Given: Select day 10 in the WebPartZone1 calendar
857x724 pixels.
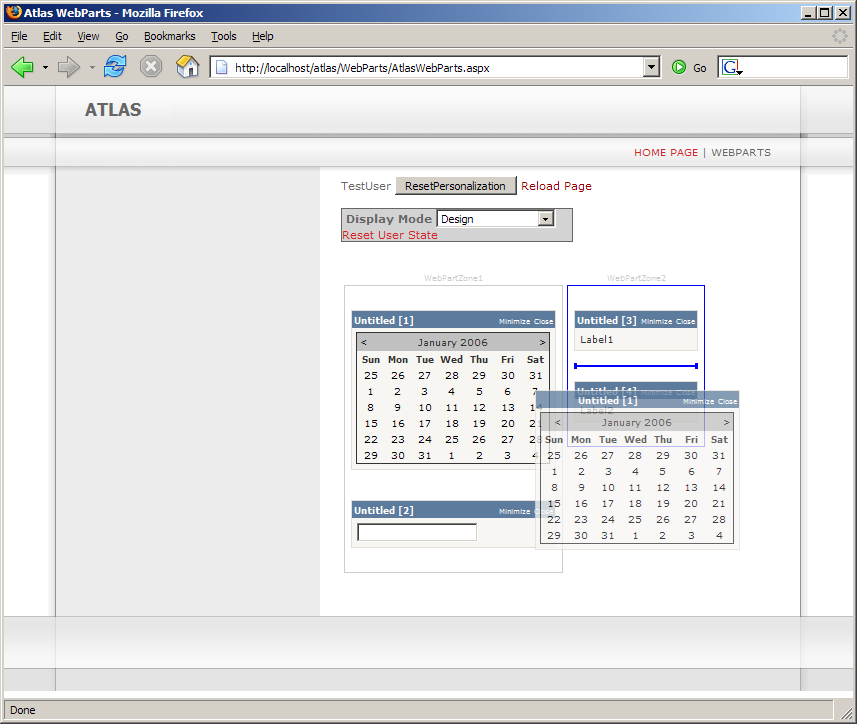Looking at the screenshot, I should click(425, 408).
